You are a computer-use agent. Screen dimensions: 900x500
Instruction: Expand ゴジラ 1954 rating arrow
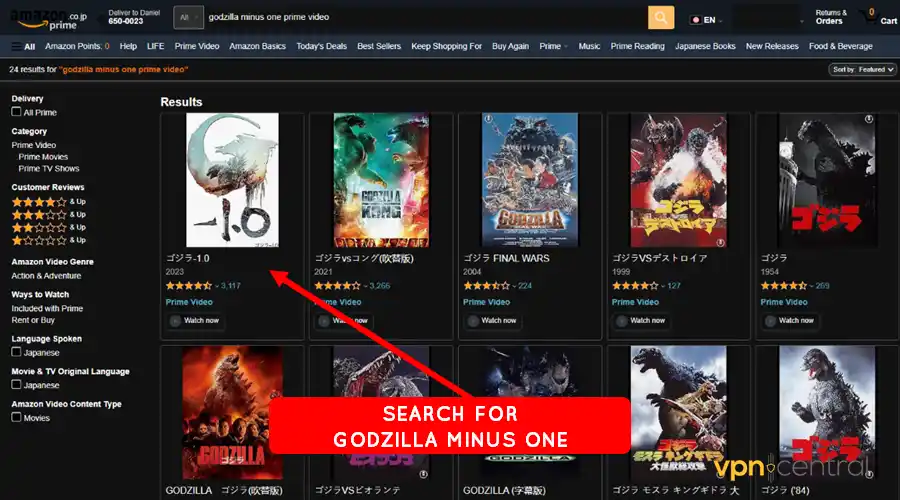[x=812, y=286]
